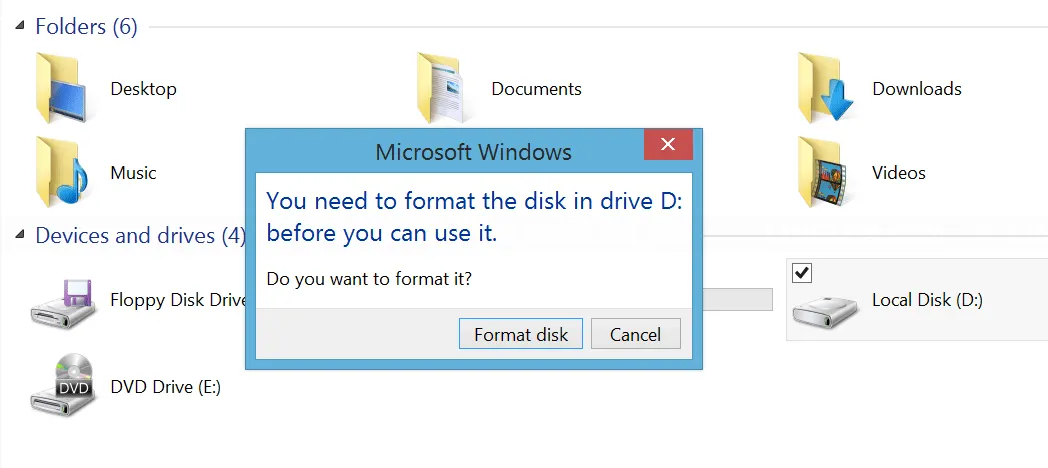Collapse the Folders section arrow
The image size is (1048, 468).
pyautogui.click(x=21, y=27)
